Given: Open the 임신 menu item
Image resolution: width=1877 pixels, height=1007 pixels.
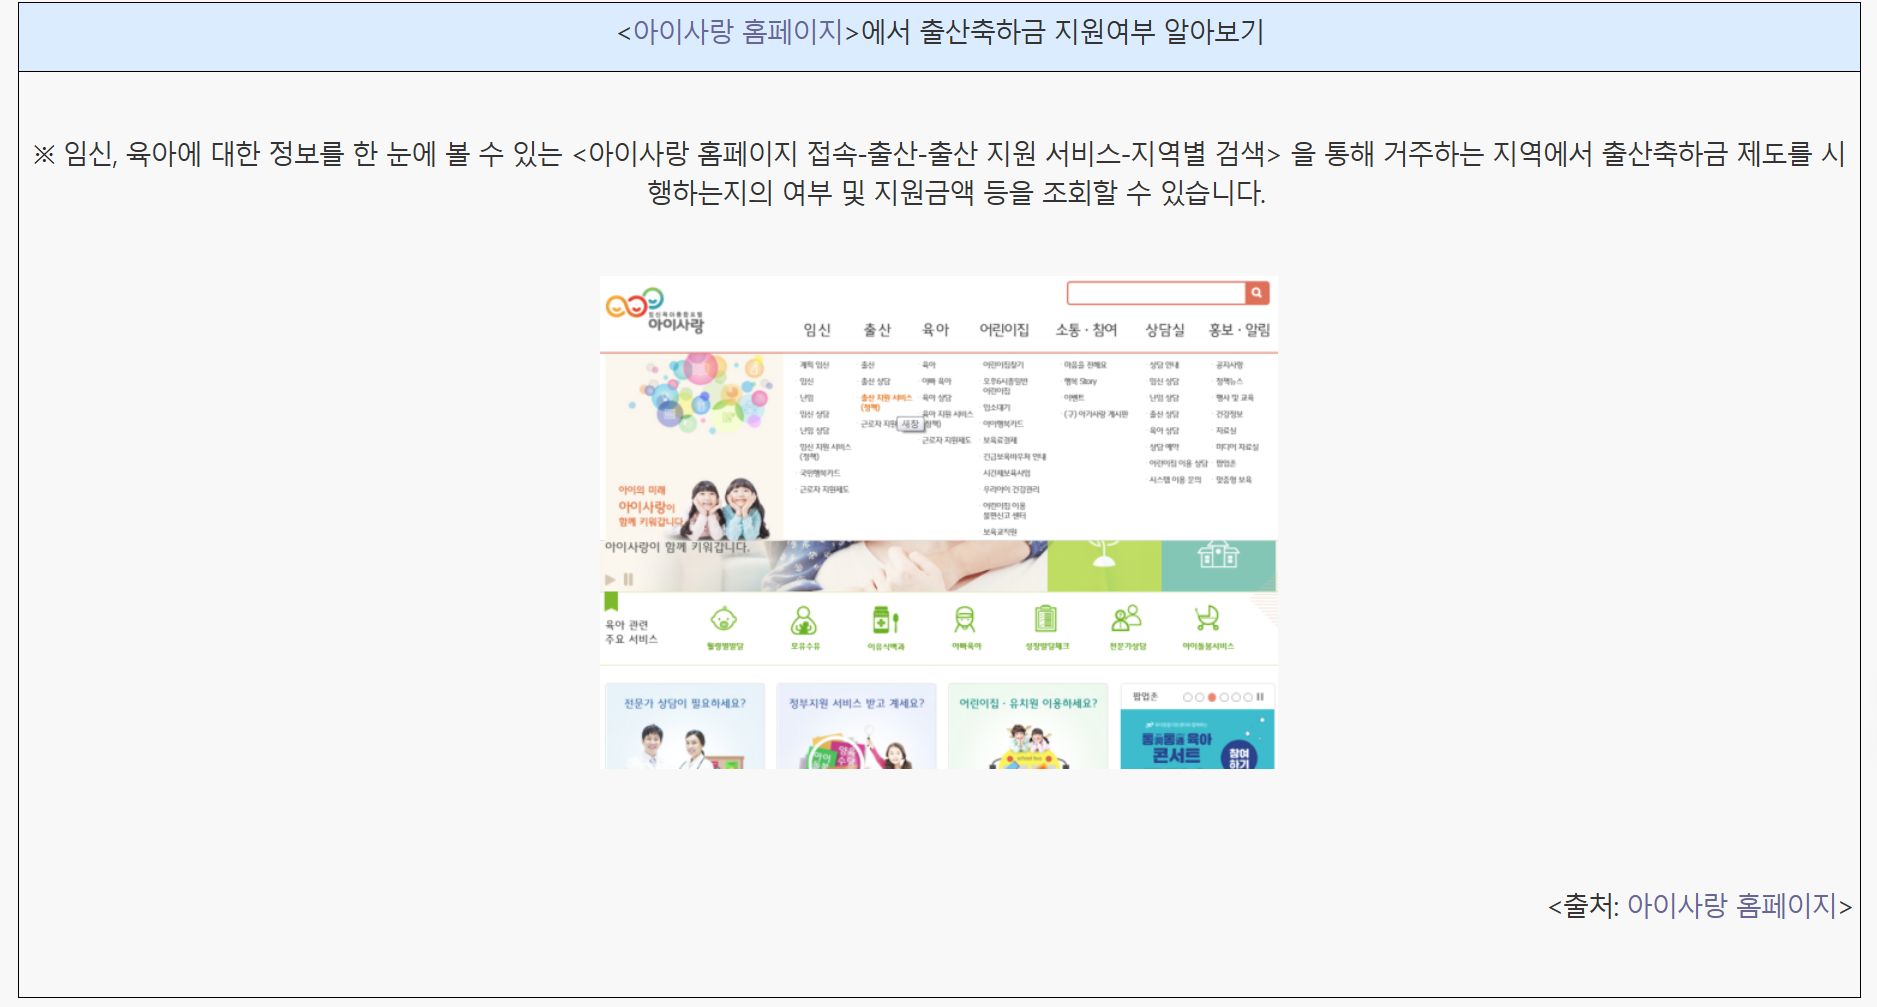Looking at the screenshot, I should (x=818, y=329).
